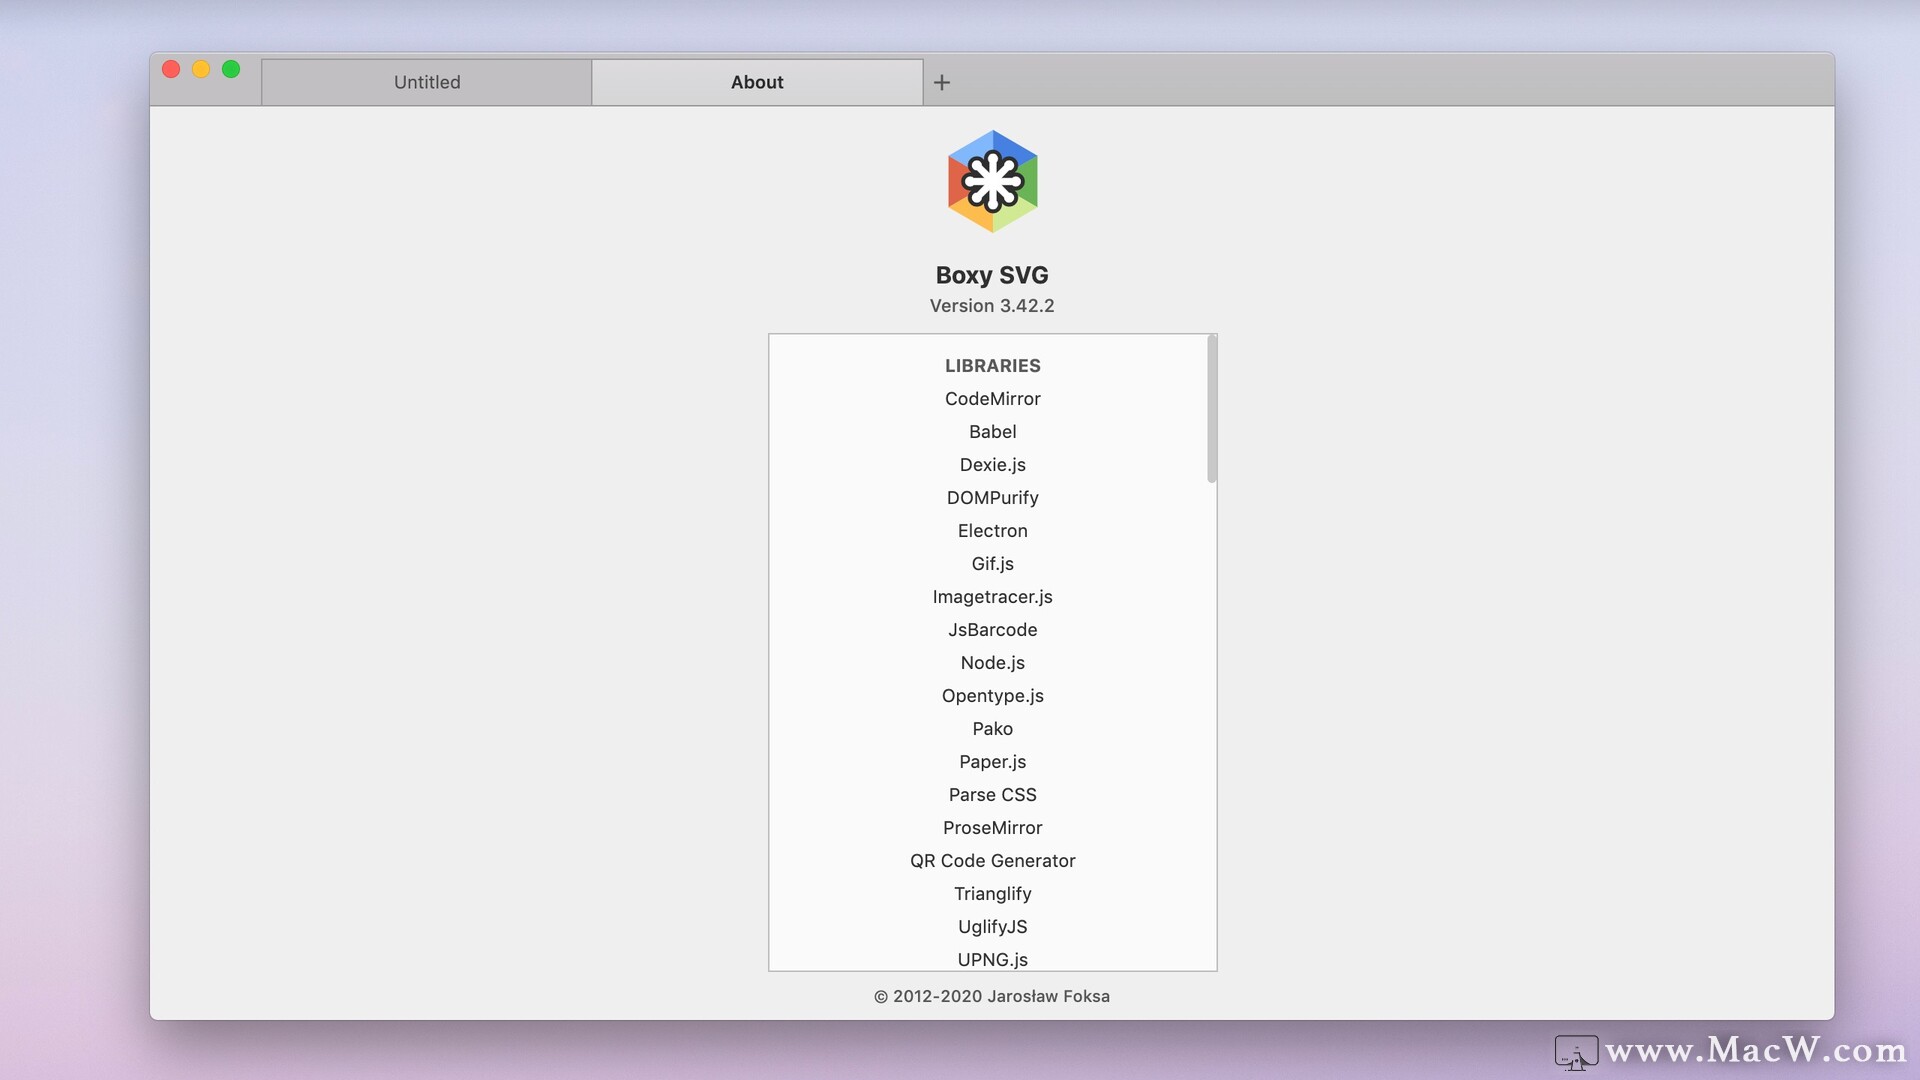The width and height of the screenshot is (1920, 1080).
Task: Click the LIBRARIES heading
Action: click(x=993, y=366)
